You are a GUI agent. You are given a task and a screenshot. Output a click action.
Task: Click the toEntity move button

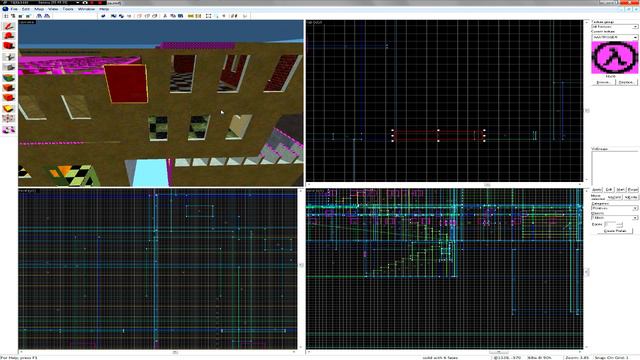tap(631, 198)
